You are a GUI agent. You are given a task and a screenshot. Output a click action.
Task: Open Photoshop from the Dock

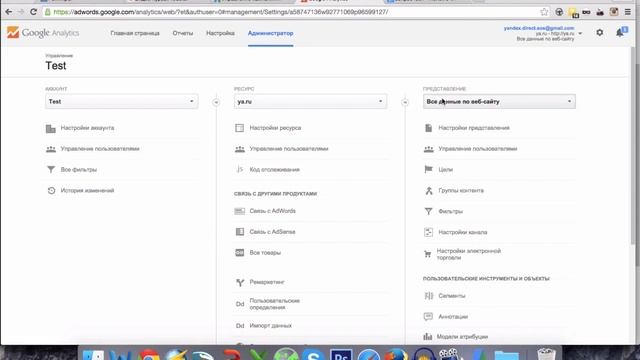click(341, 354)
